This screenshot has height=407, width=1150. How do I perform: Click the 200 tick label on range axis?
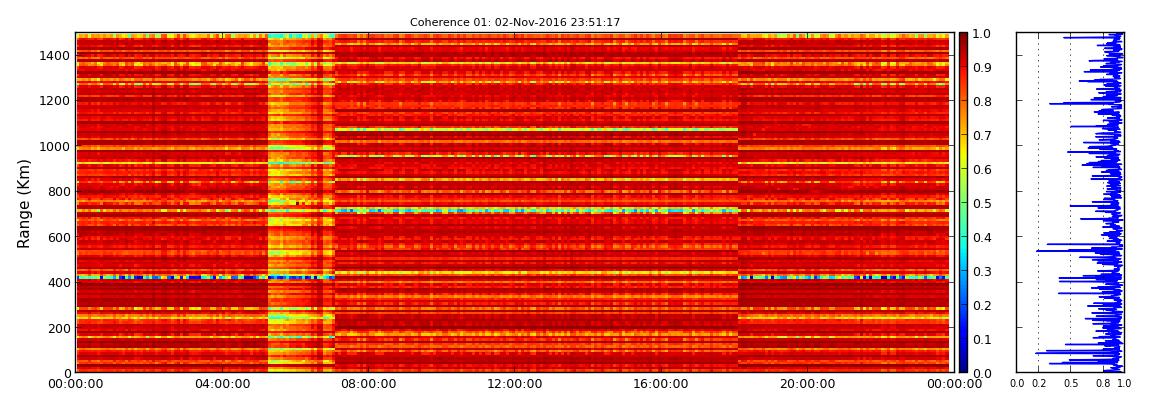click(x=59, y=328)
